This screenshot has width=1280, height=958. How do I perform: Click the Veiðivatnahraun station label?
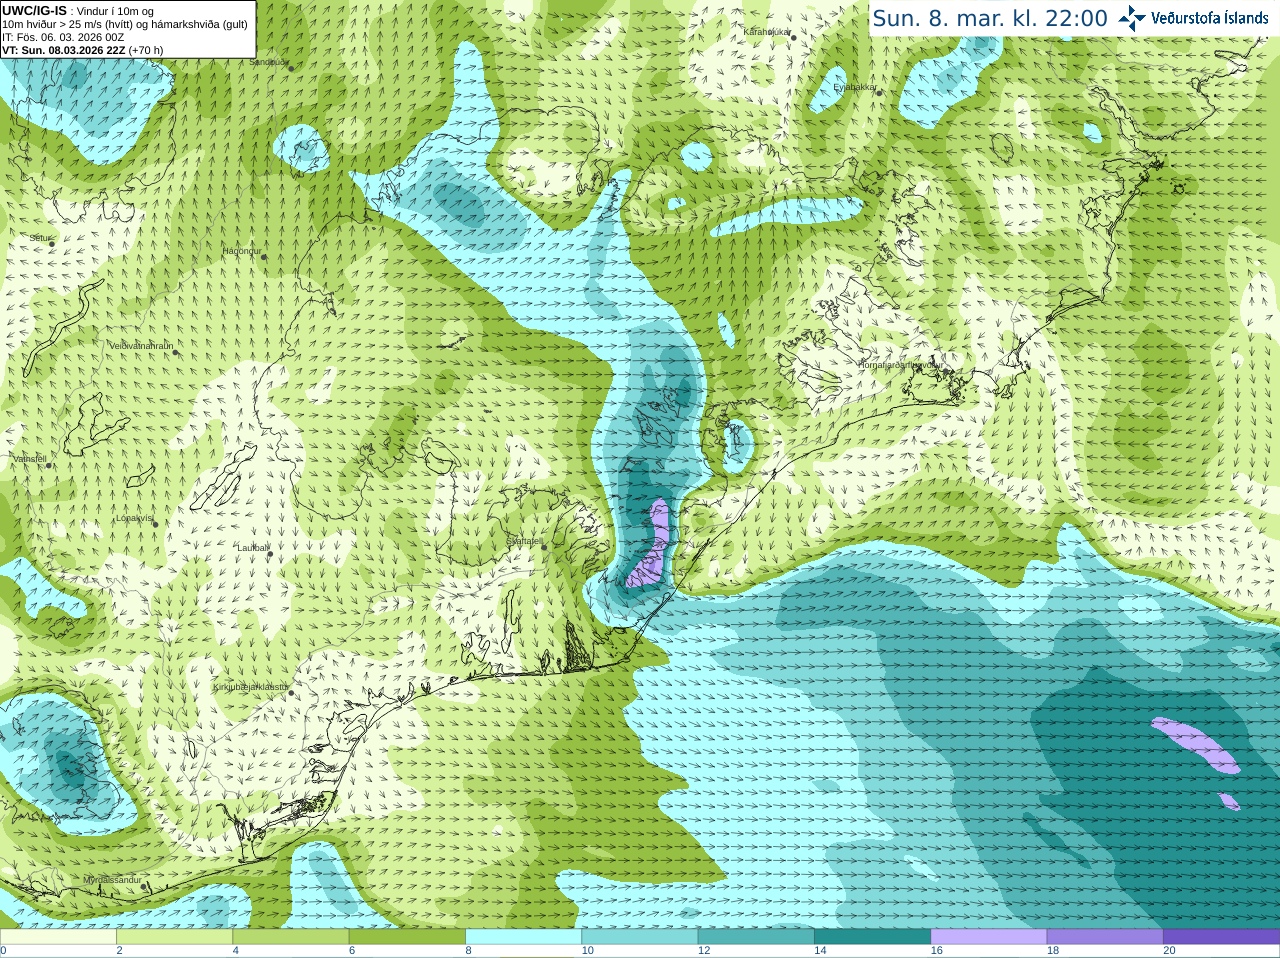141,346
